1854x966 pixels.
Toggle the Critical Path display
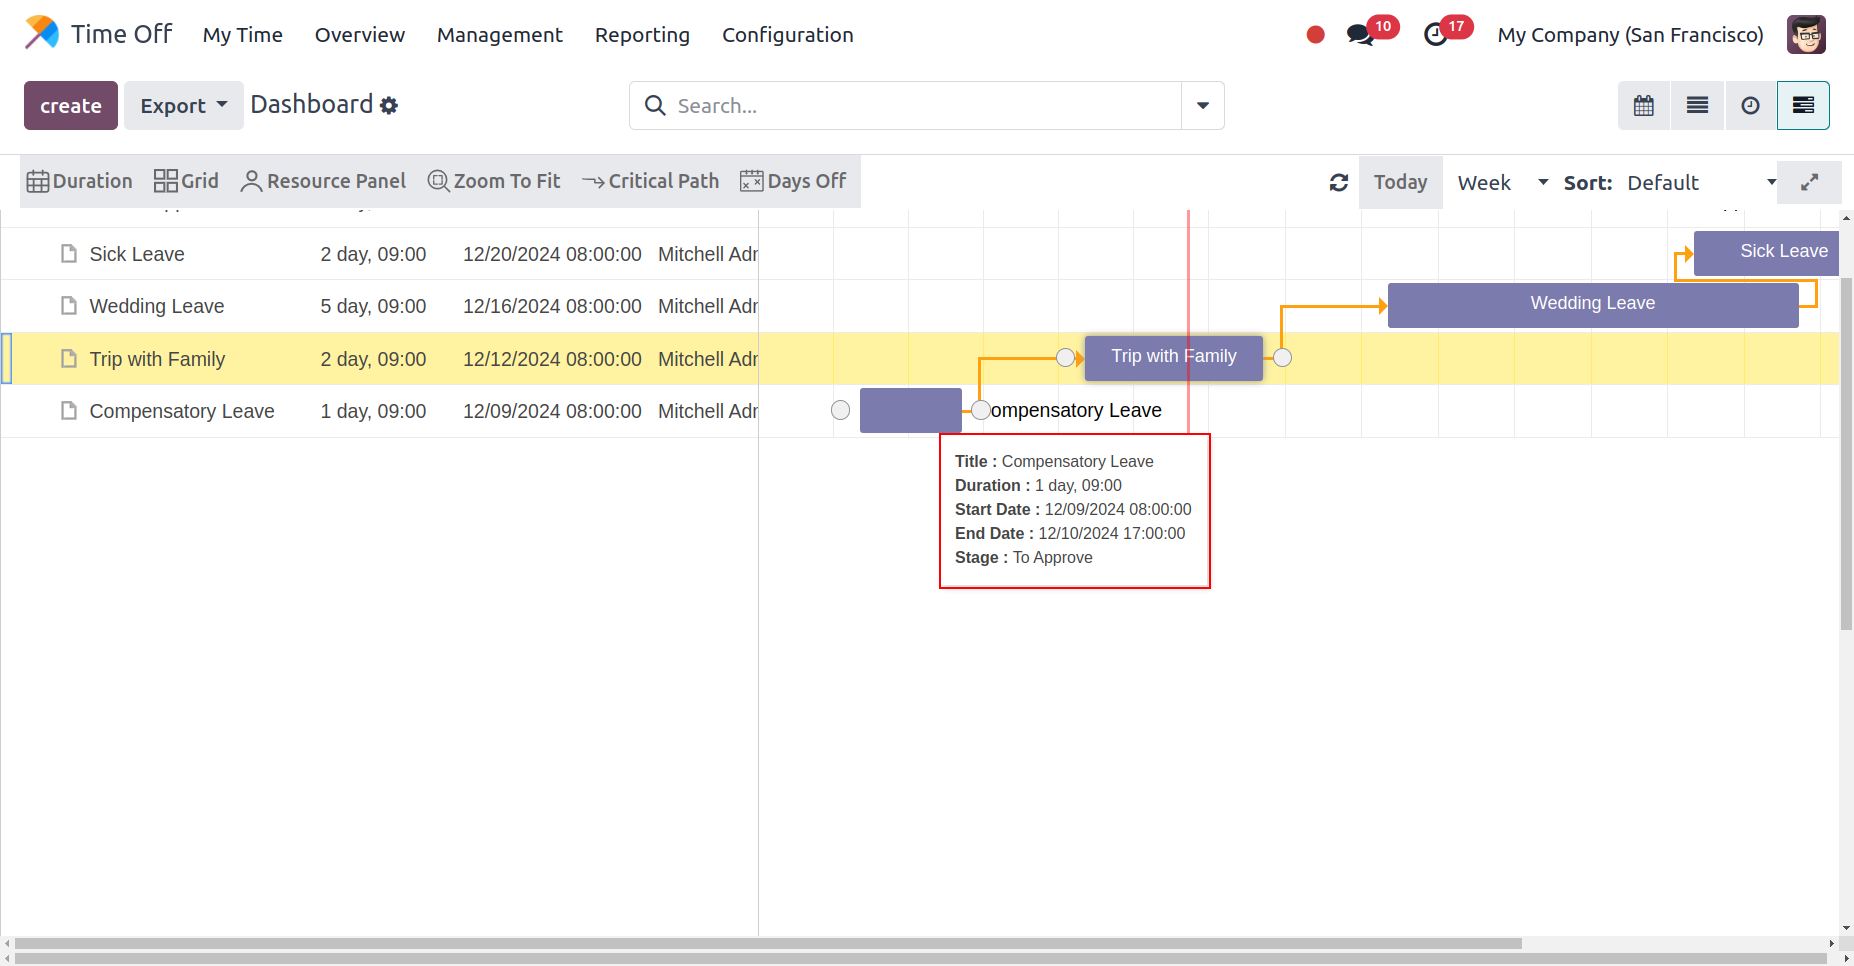650,181
